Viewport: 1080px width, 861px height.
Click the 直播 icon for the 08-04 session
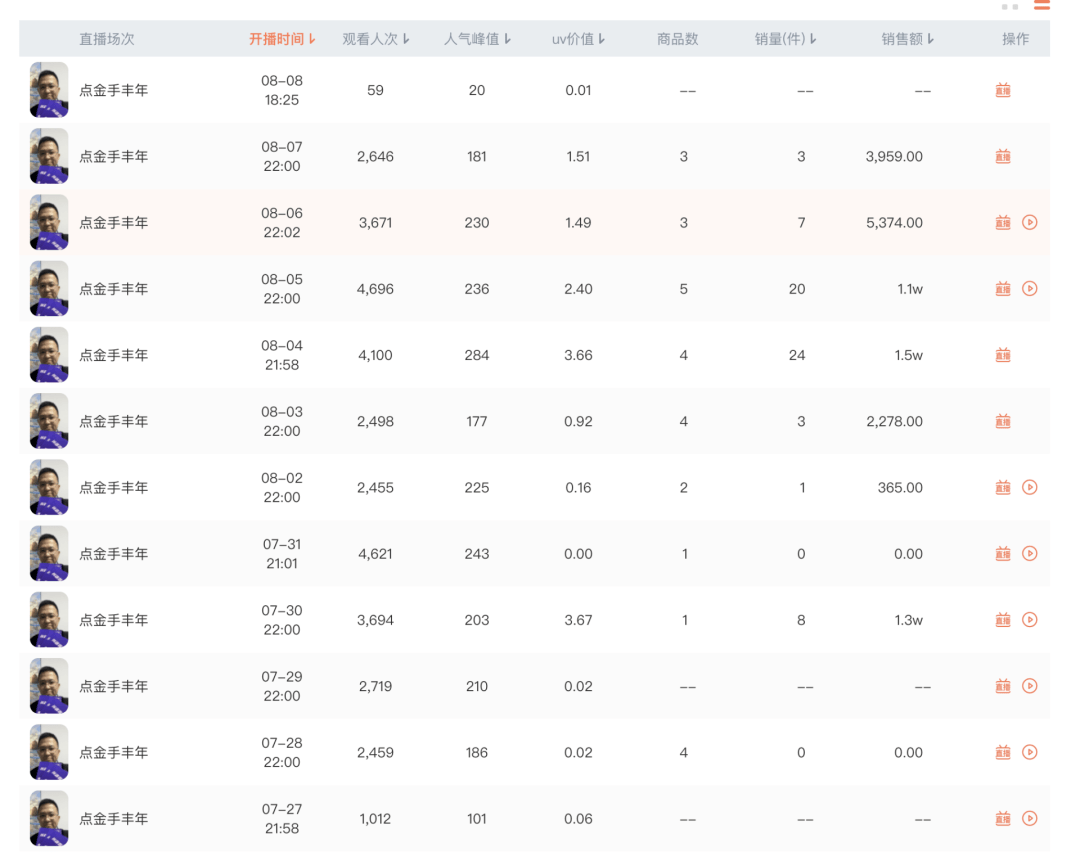[1002, 355]
